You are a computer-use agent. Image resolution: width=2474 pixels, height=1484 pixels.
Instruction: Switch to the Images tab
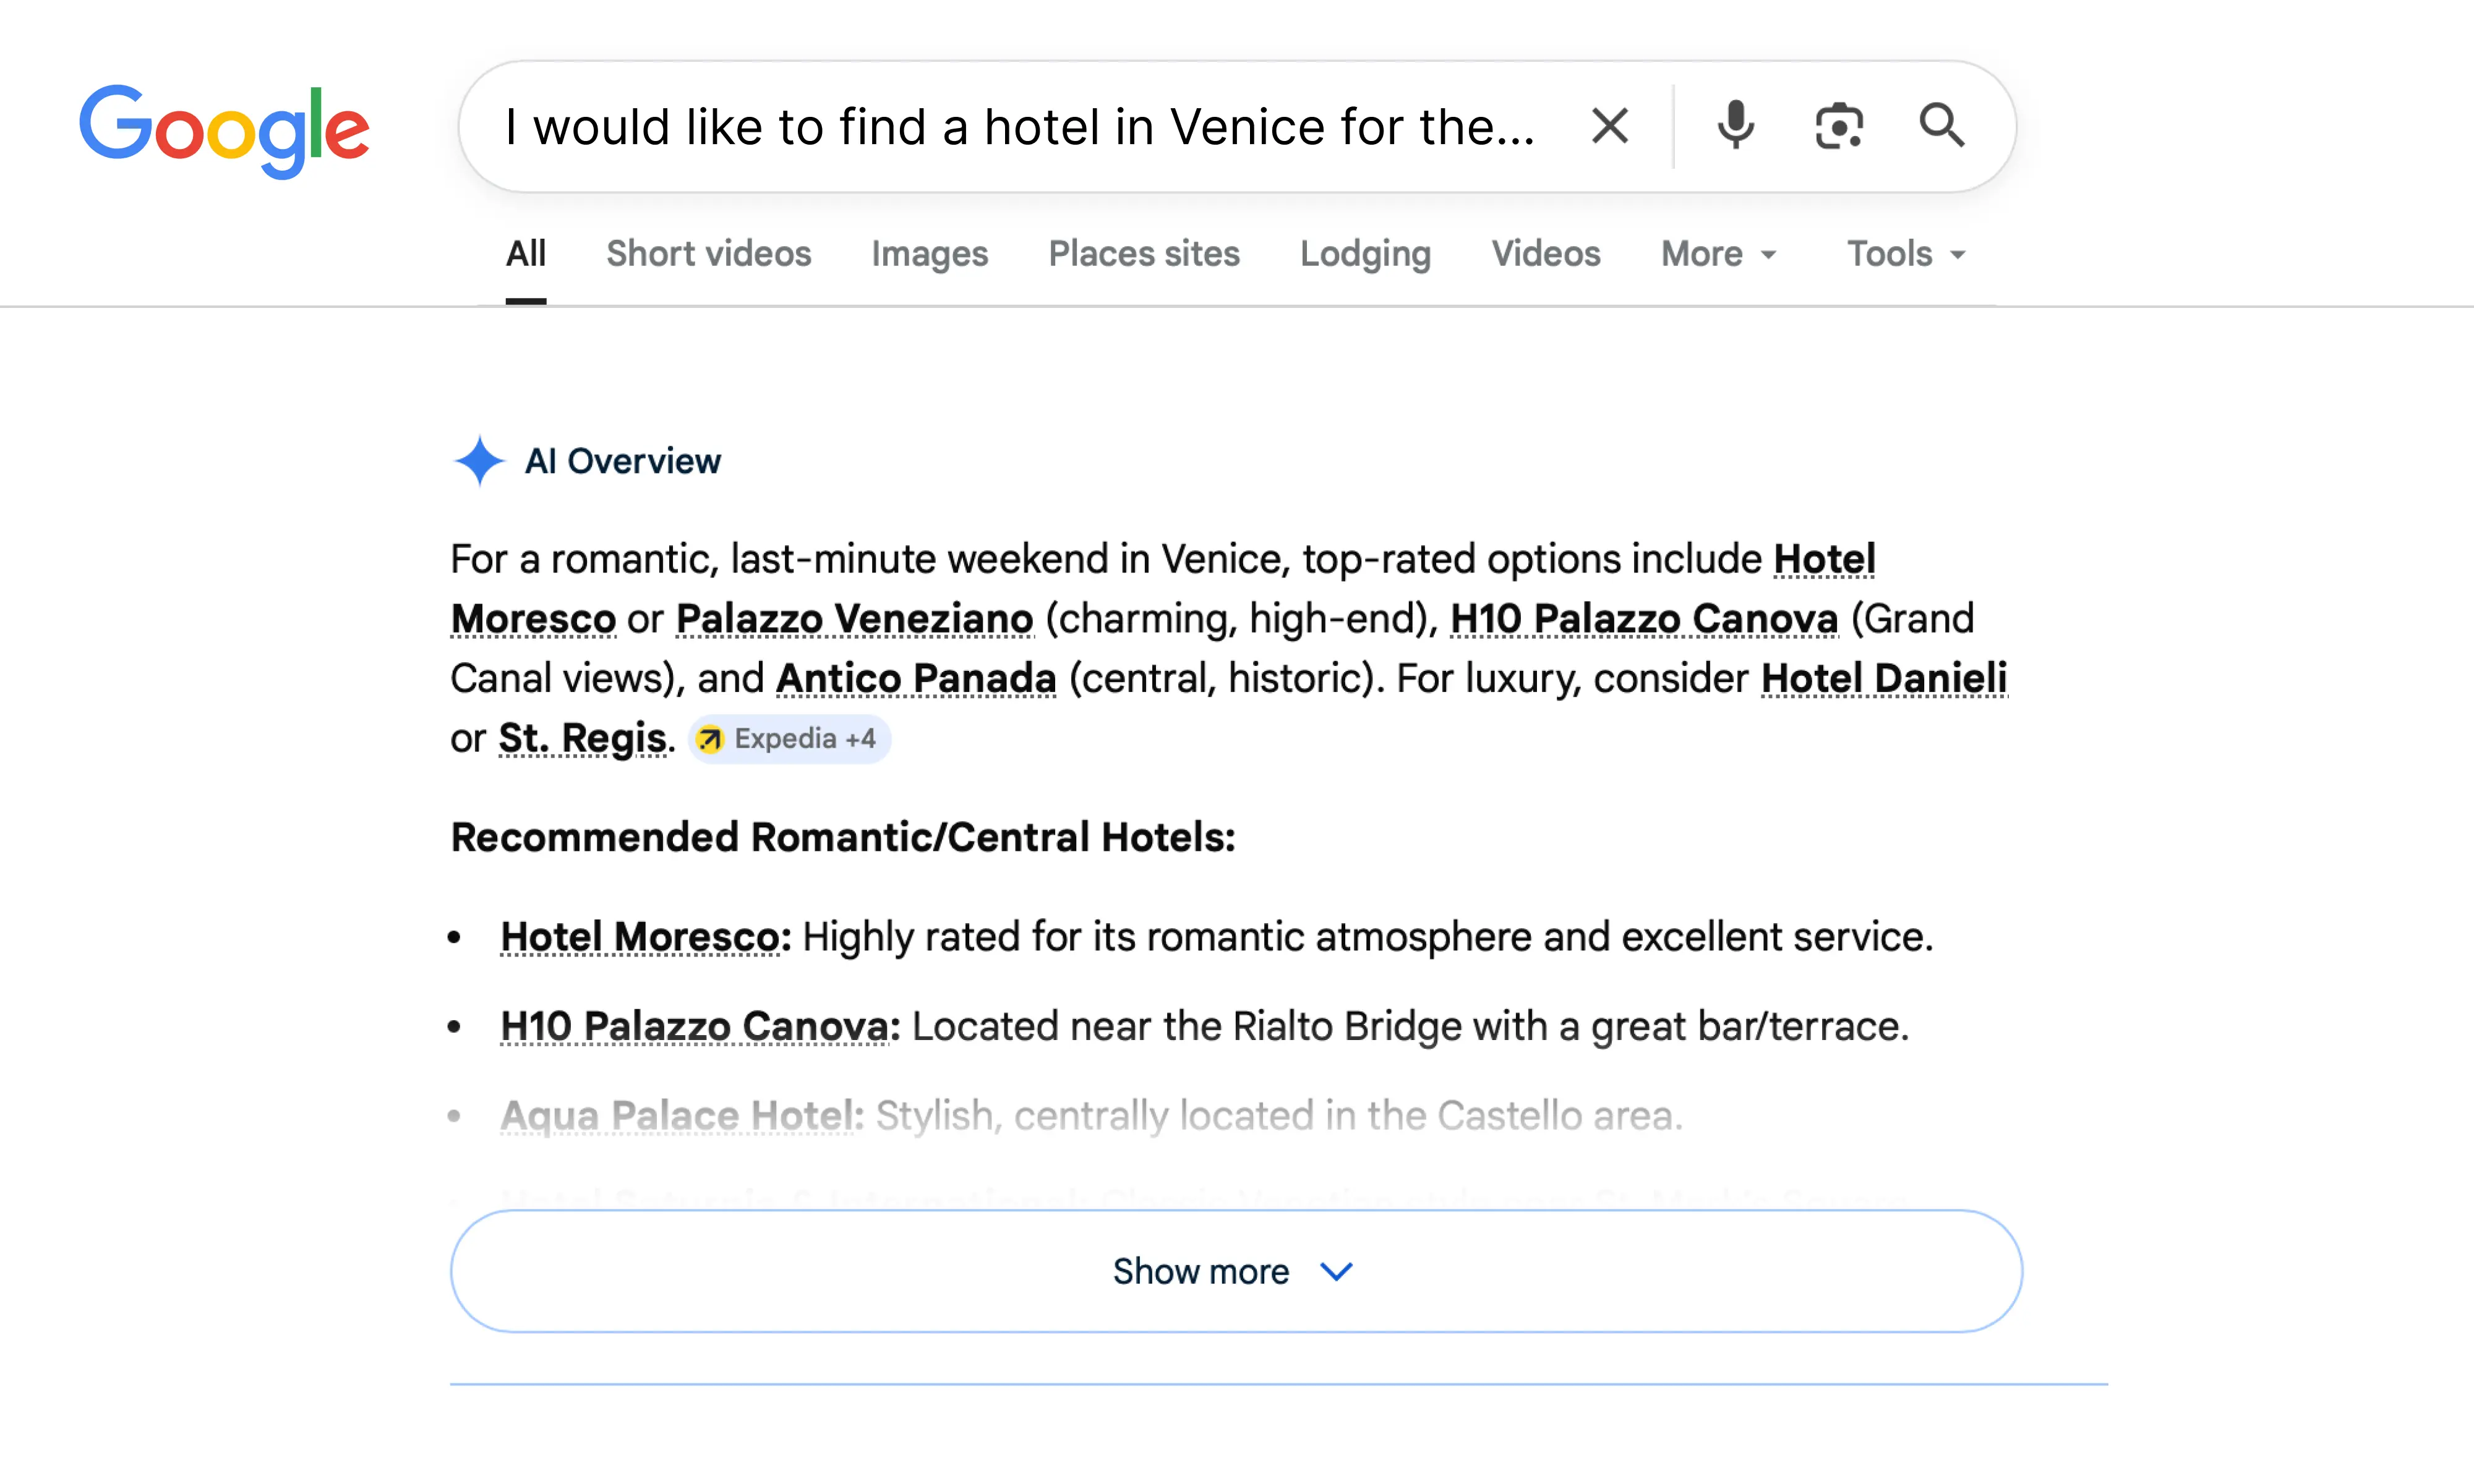coord(929,254)
